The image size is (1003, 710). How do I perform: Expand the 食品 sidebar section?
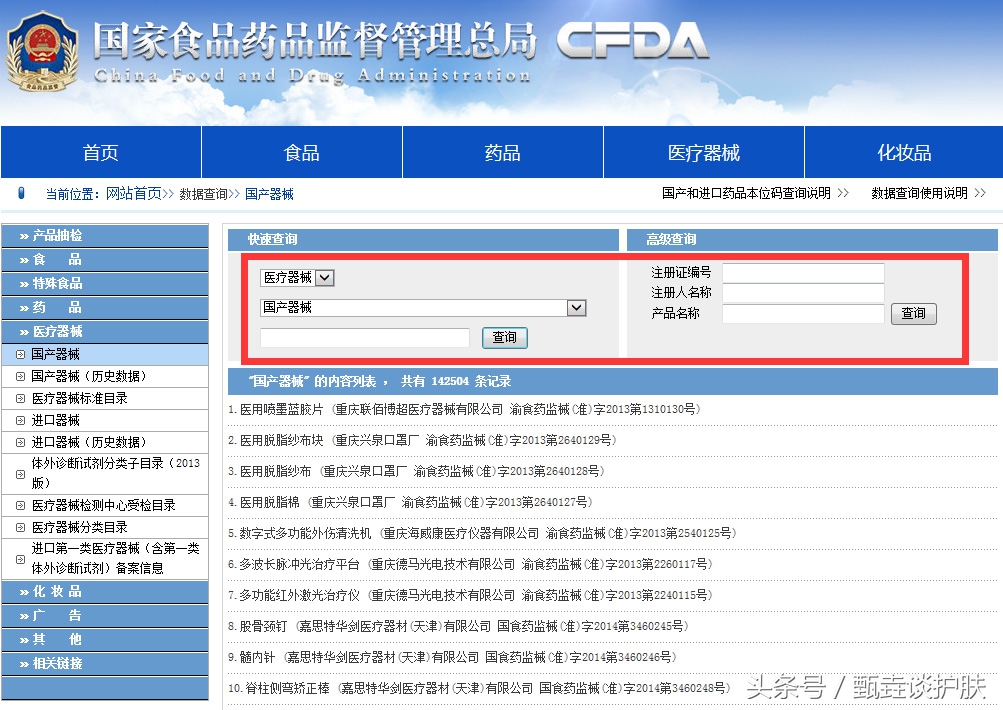point(105,259)
